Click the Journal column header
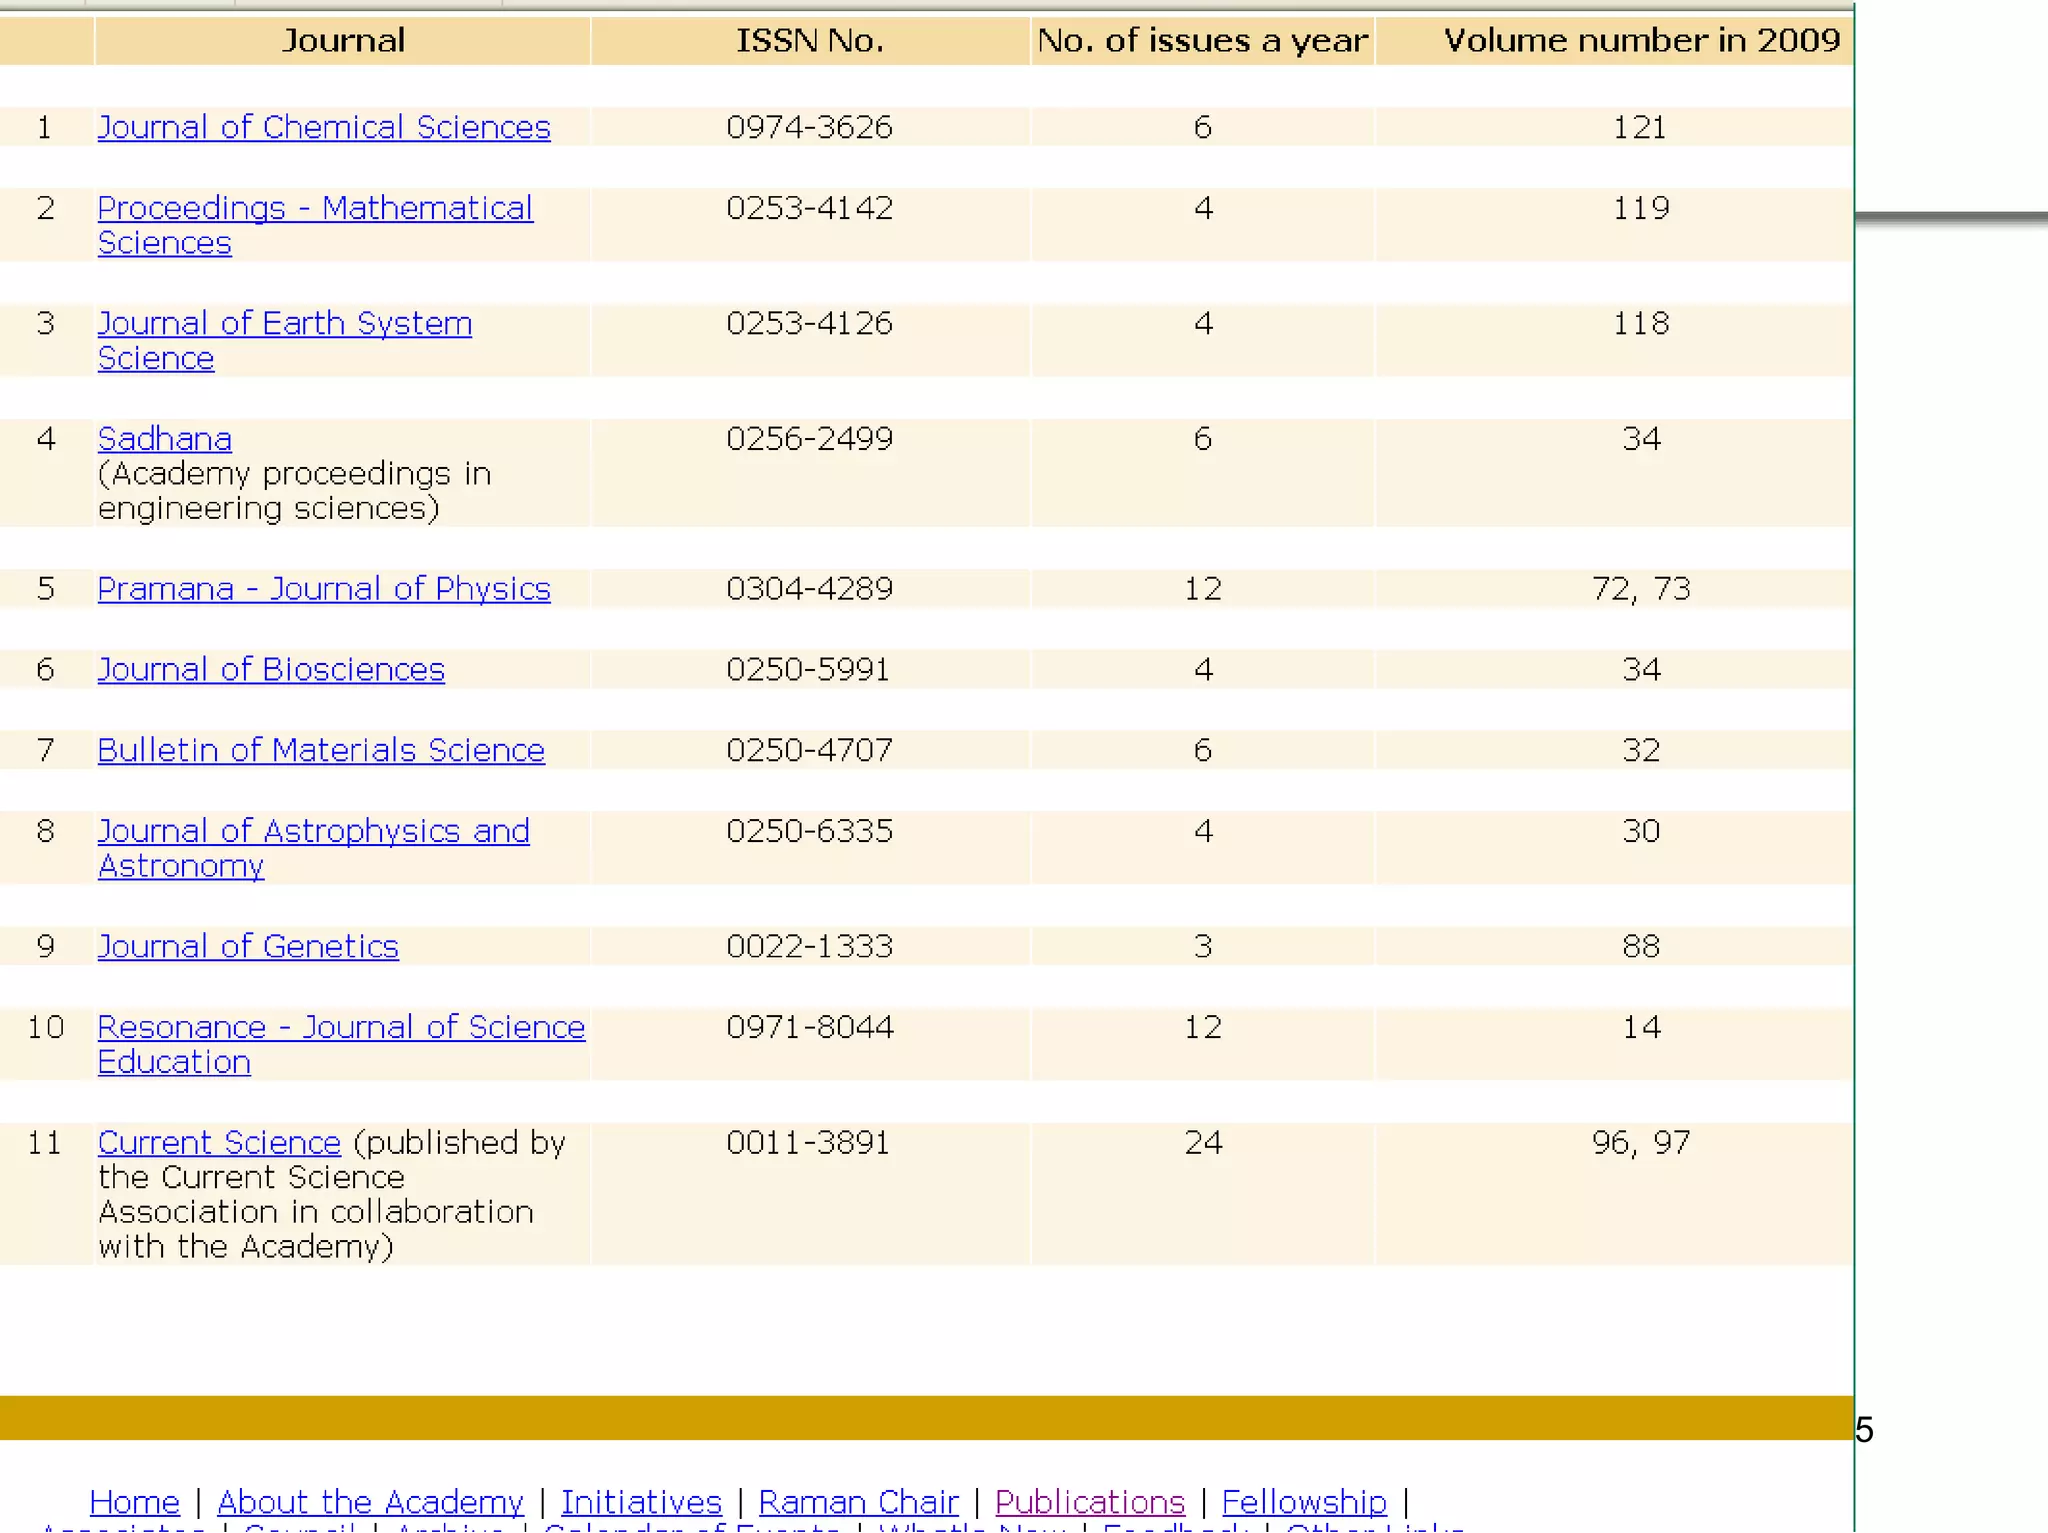Viewport: 2048px width, 1533px height. coord(342,40)
